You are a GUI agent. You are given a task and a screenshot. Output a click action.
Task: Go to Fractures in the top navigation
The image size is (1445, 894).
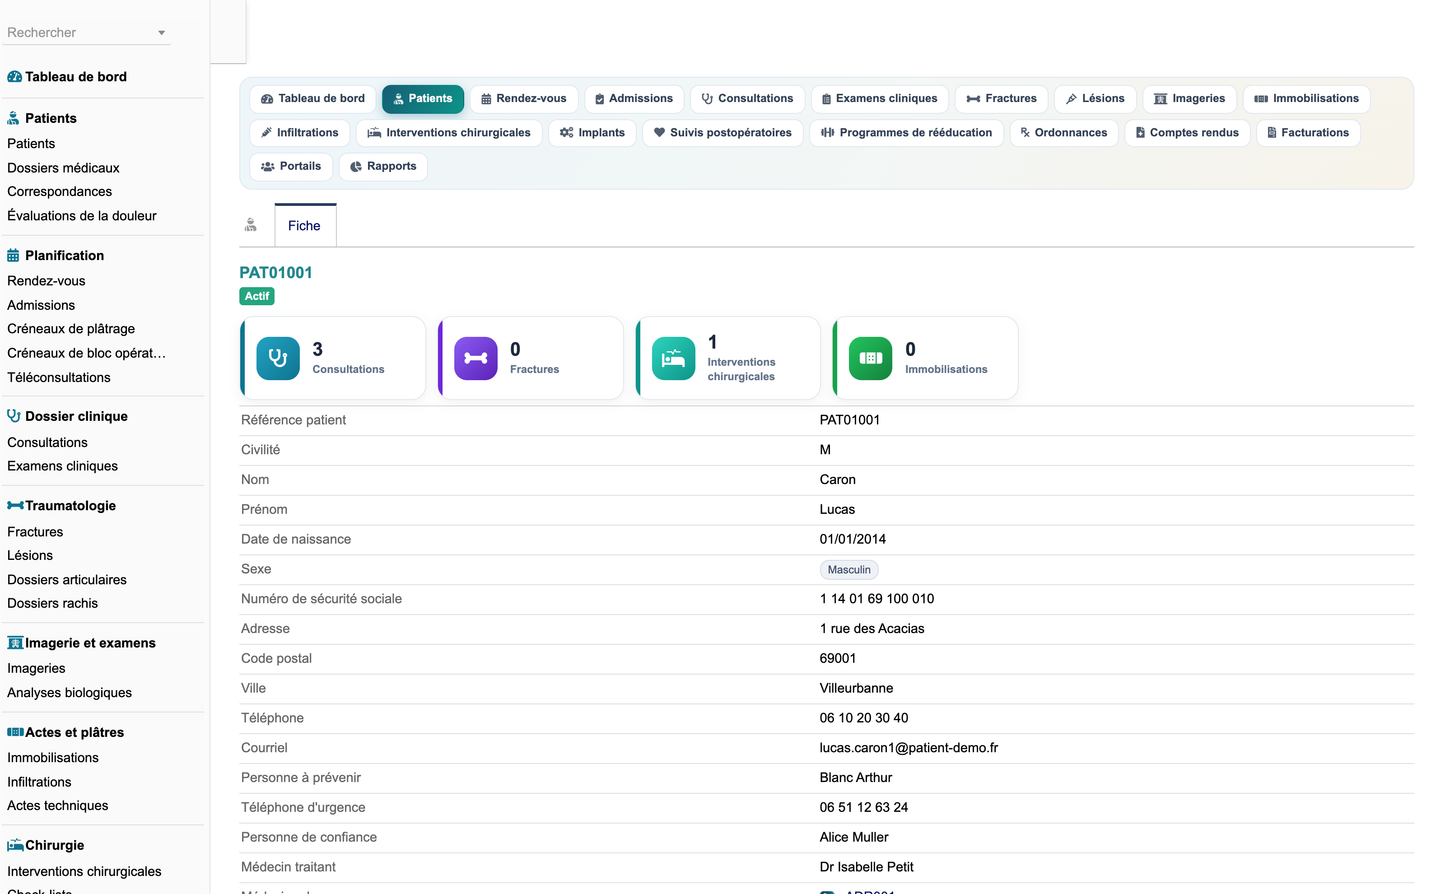[1002, 99]
